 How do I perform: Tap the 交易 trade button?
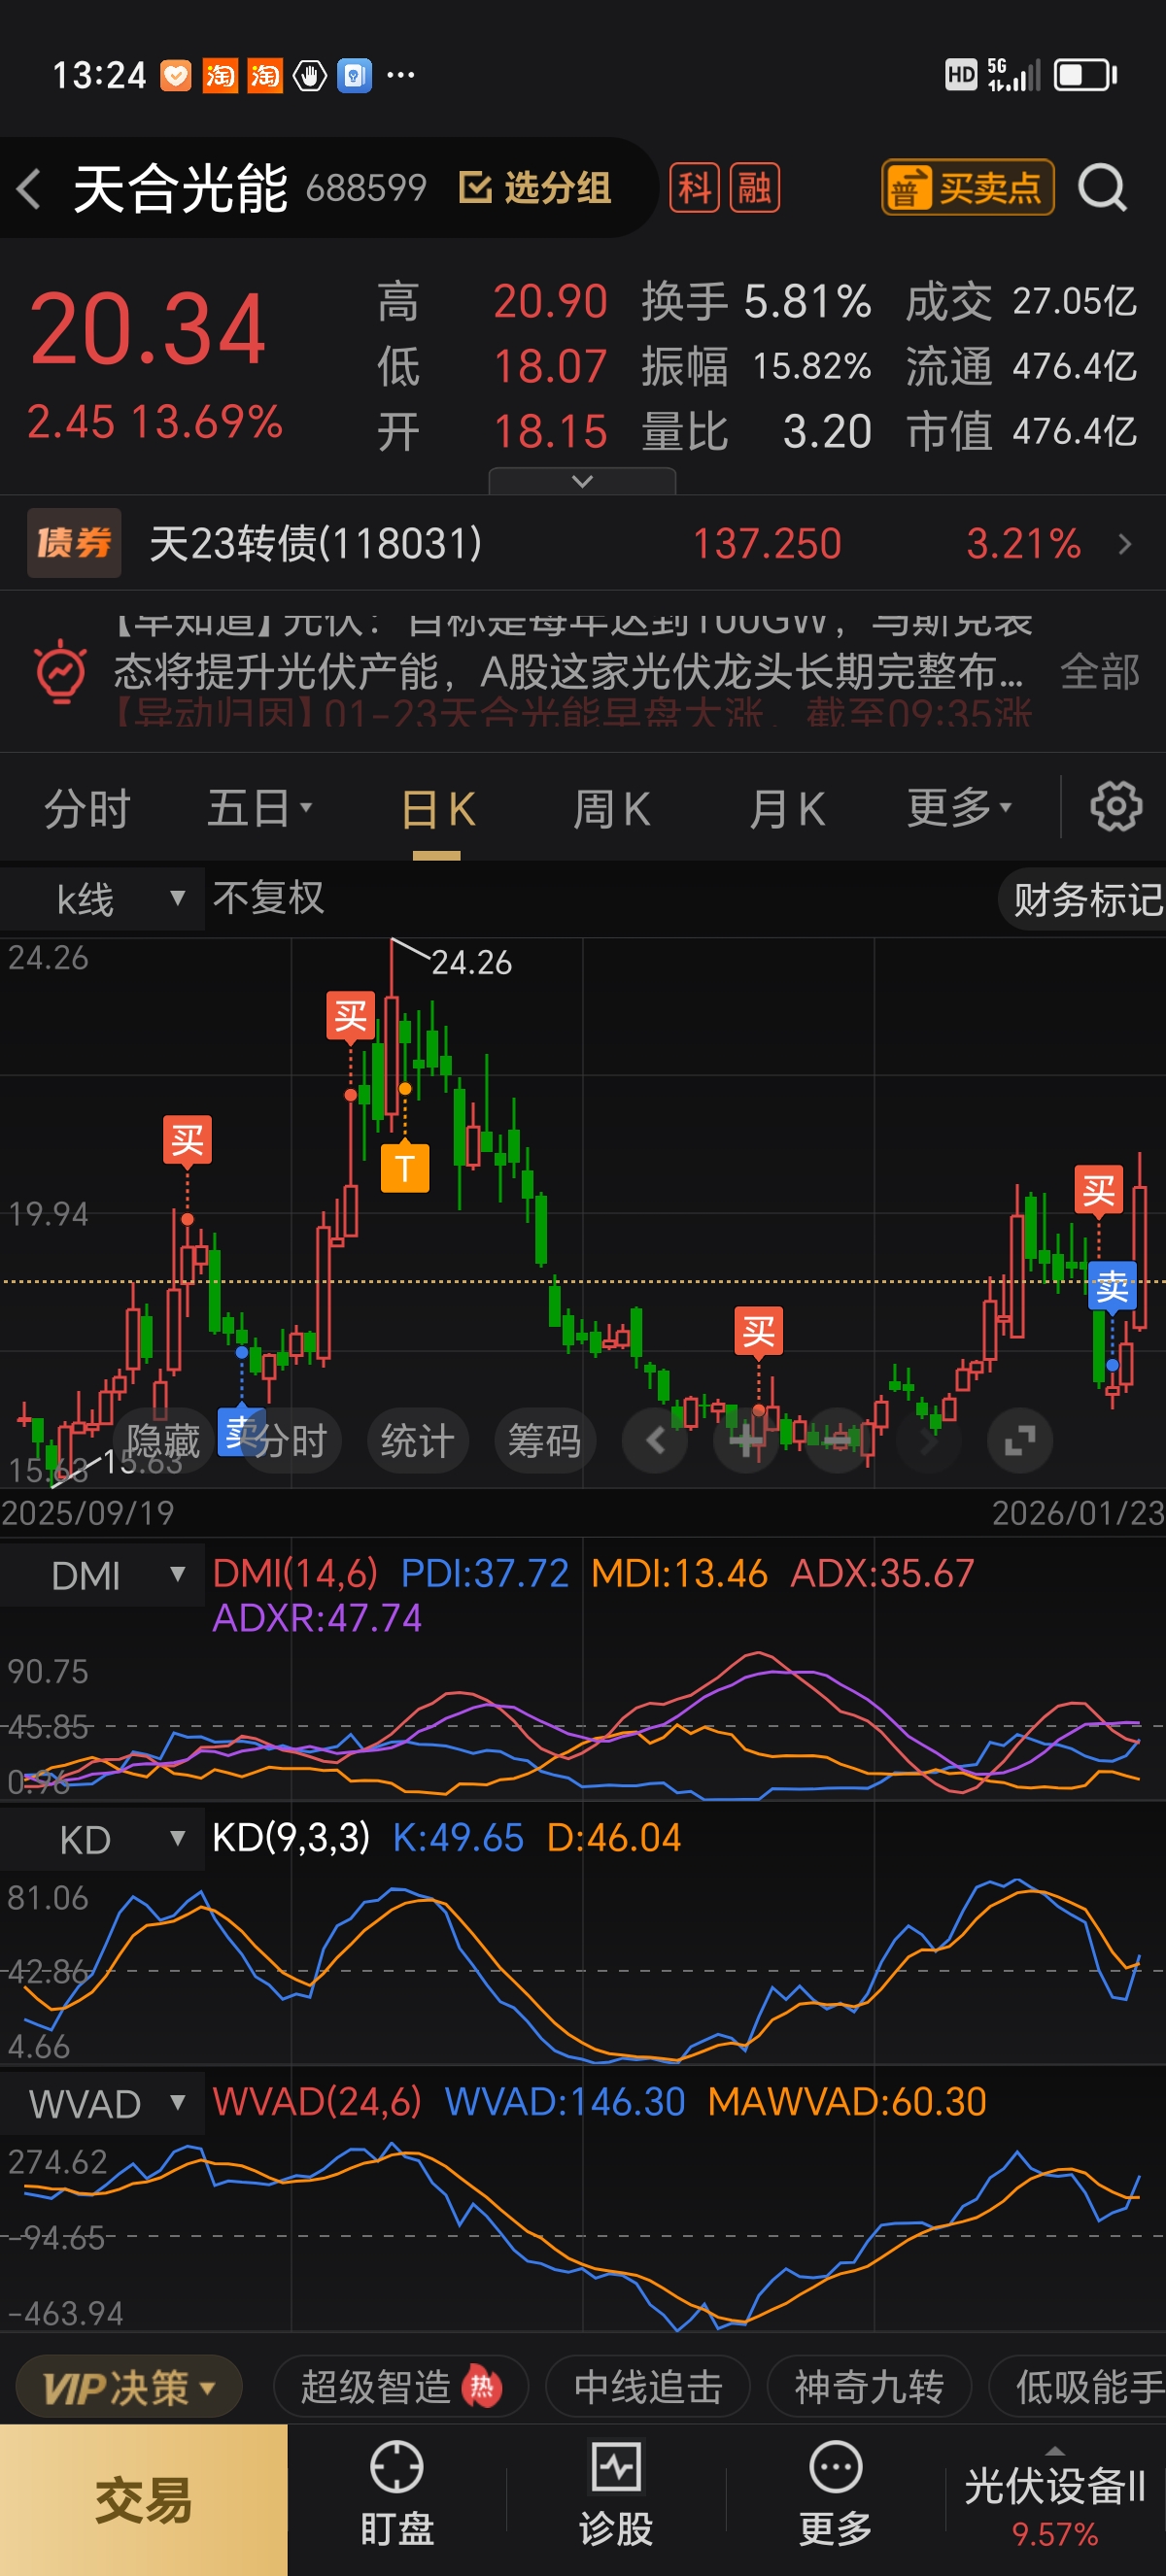click(x=143, y=2499)
